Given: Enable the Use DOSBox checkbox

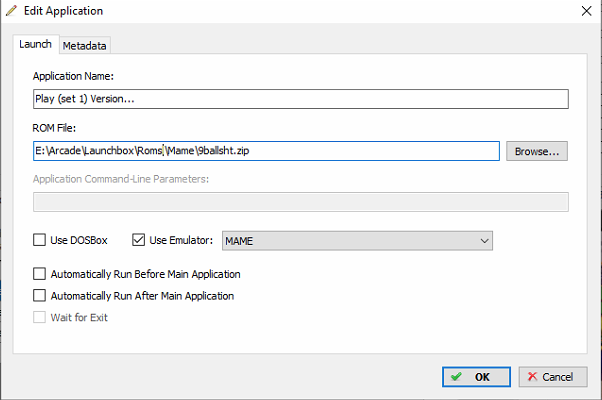Looking at the screenshot, I should point(39,240).
